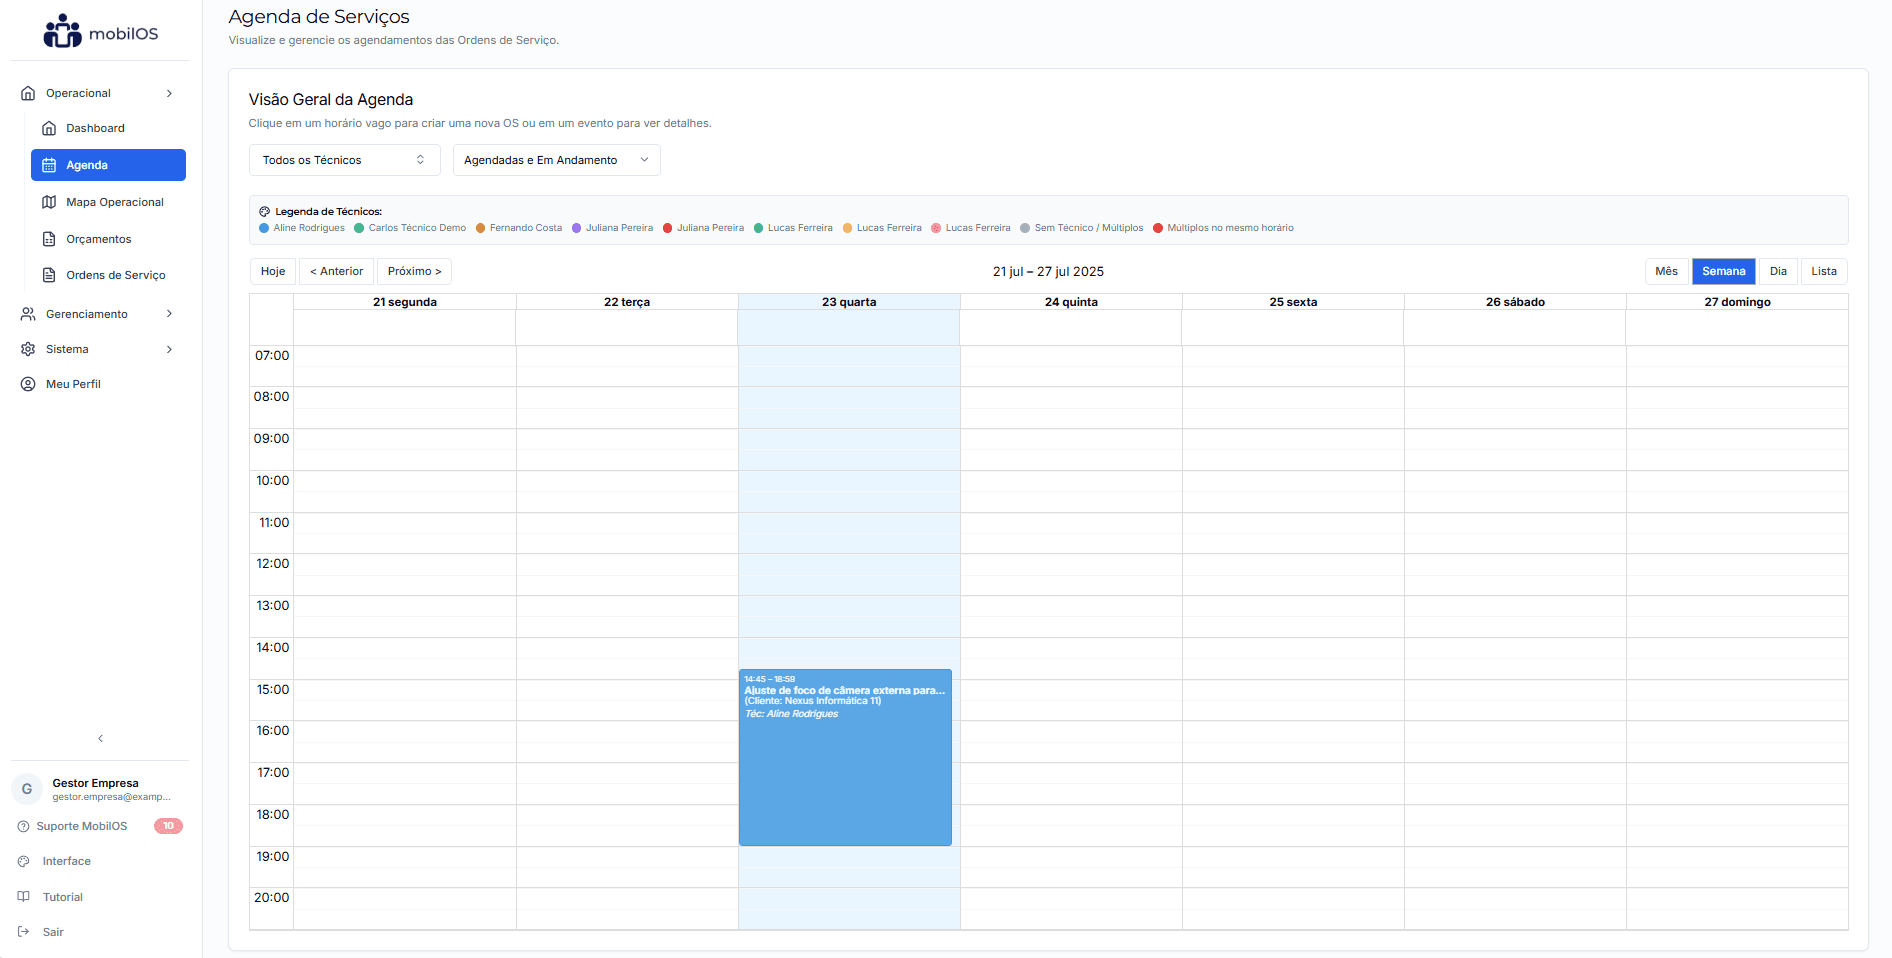This screenshot has width=1892, height=958.
Task: Open the Agendadas e Em Andamento filter
Action: (x=556, y=160)
